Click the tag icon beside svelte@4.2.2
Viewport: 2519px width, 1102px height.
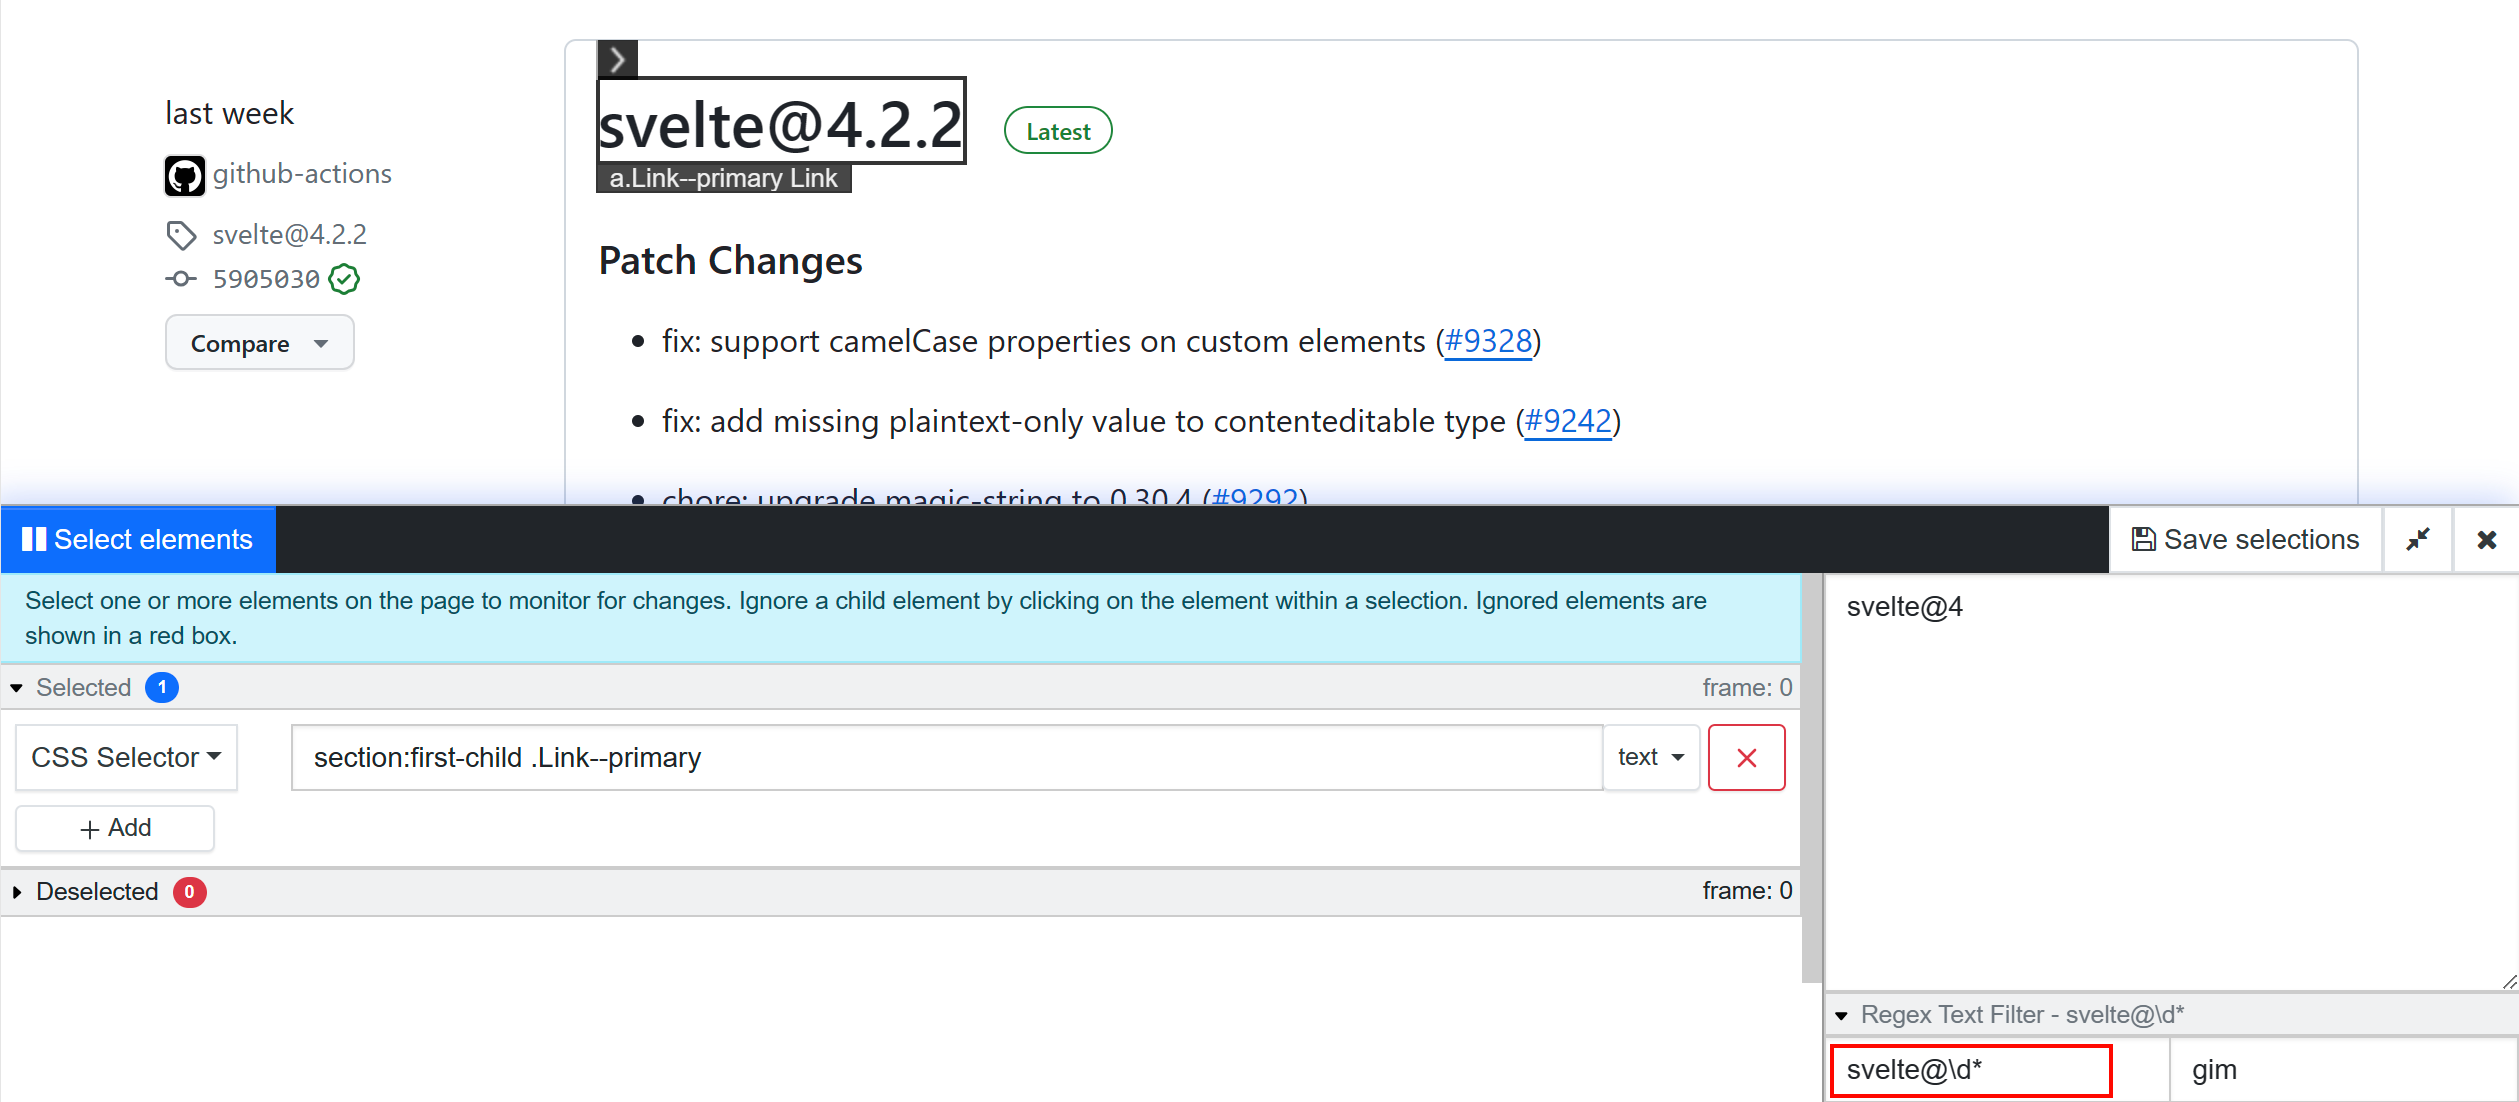181,235
